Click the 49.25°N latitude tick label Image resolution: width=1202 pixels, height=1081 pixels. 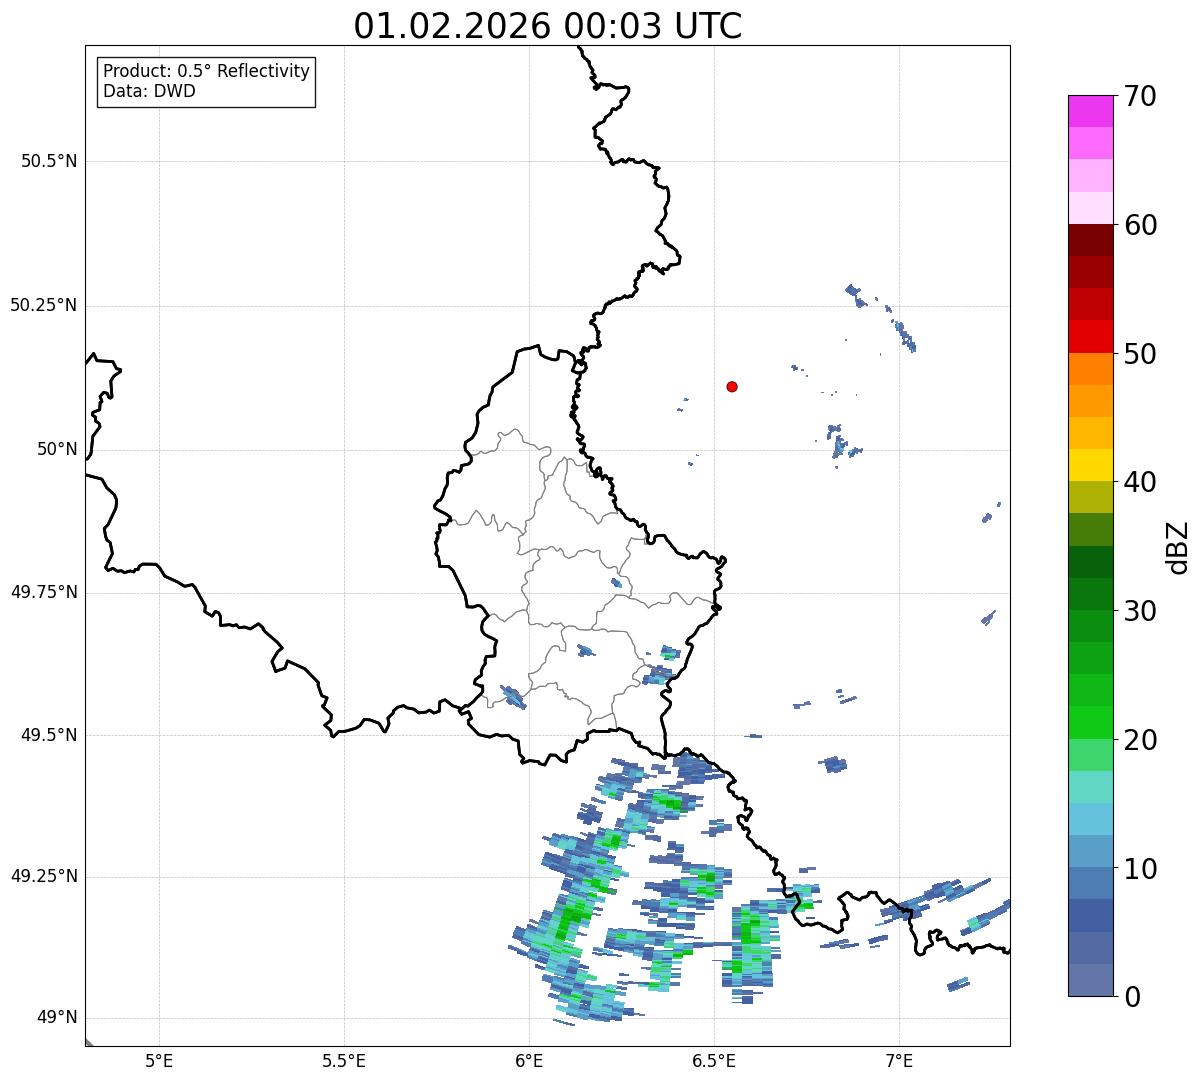click(44, 877)
